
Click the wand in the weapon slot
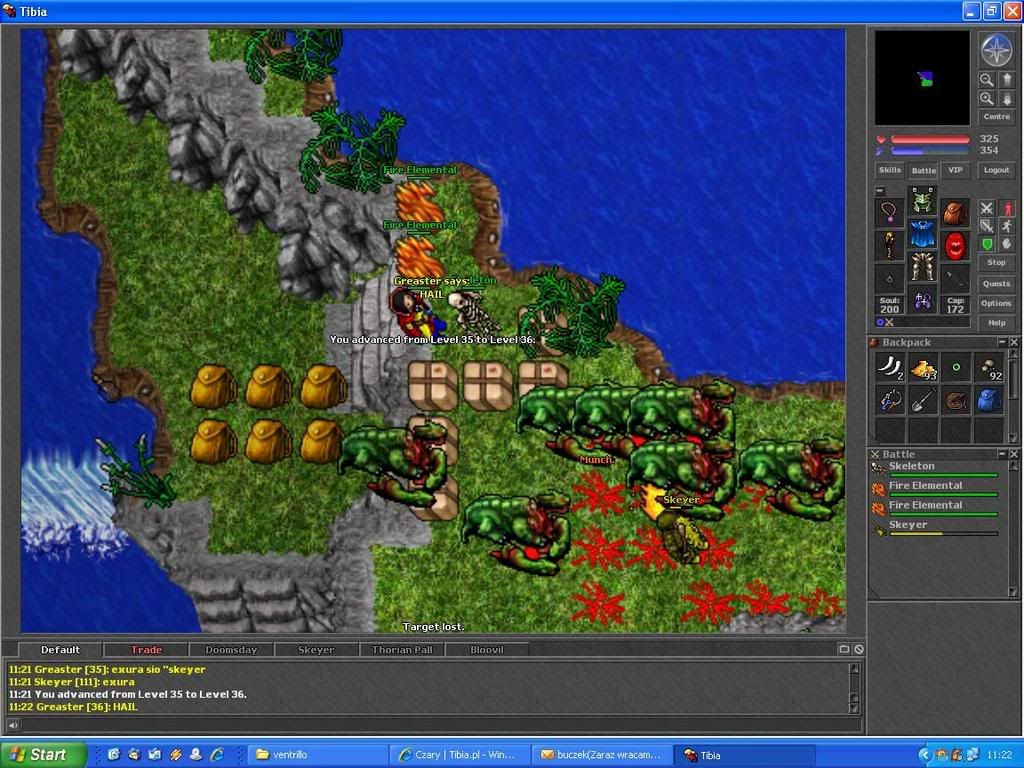pyautogui.click(x=889, y=246)
